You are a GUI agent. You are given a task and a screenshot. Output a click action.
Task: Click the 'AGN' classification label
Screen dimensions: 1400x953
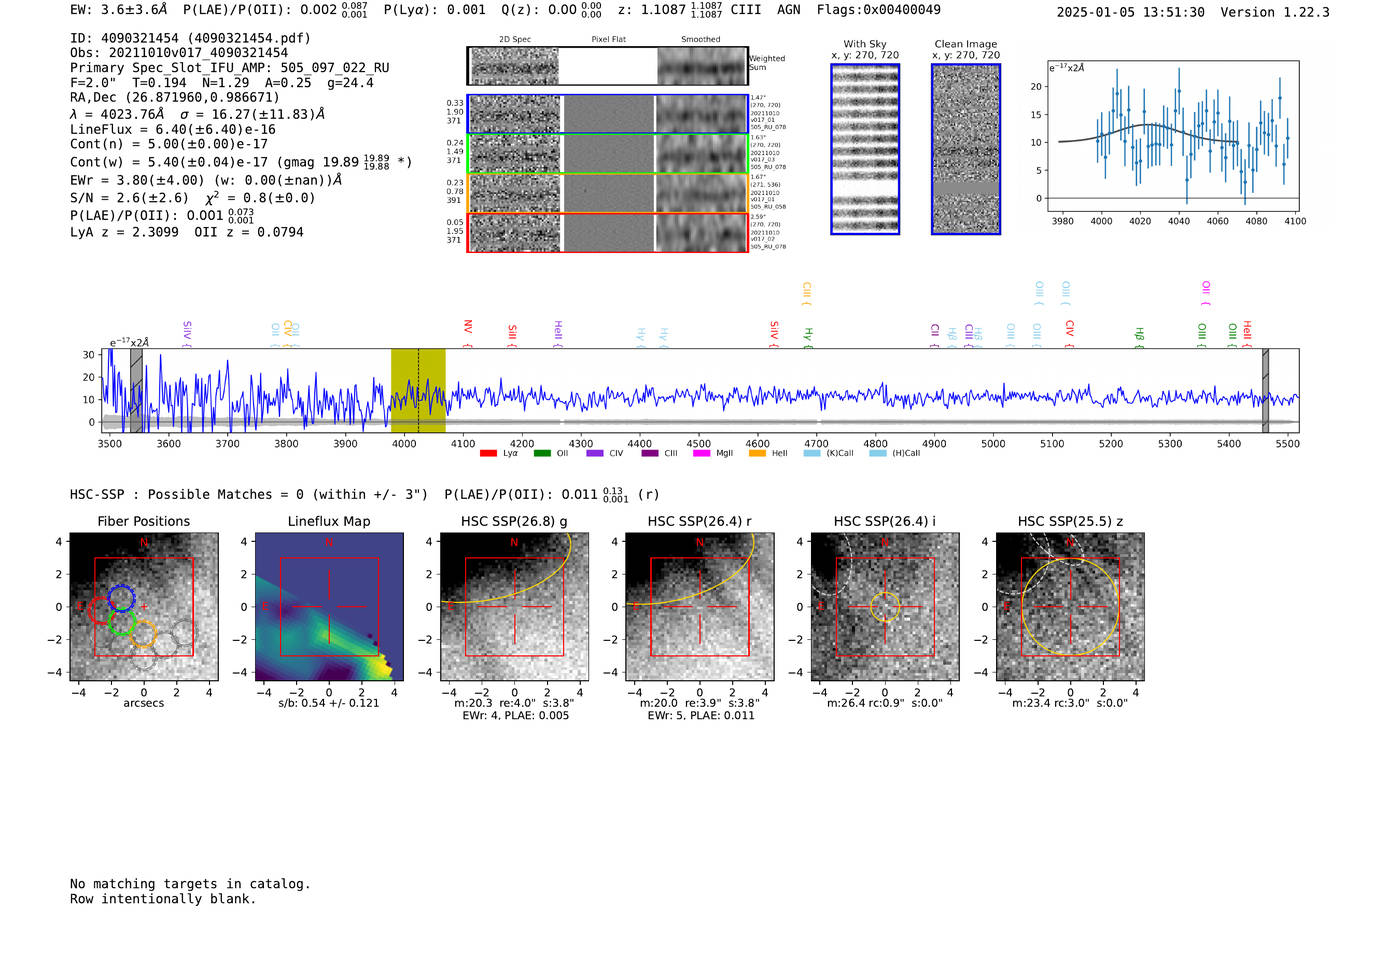pos(789,10)
